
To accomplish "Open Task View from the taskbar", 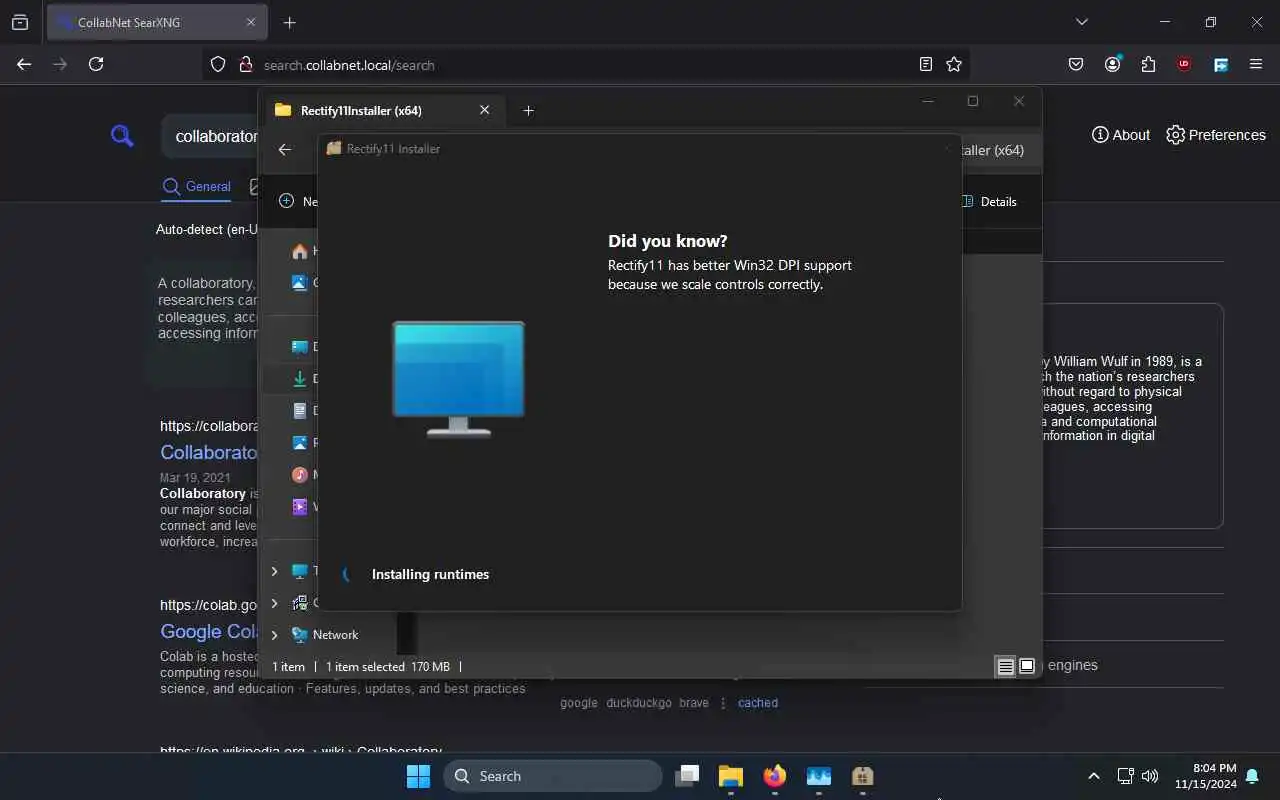I will coord(687,776).
